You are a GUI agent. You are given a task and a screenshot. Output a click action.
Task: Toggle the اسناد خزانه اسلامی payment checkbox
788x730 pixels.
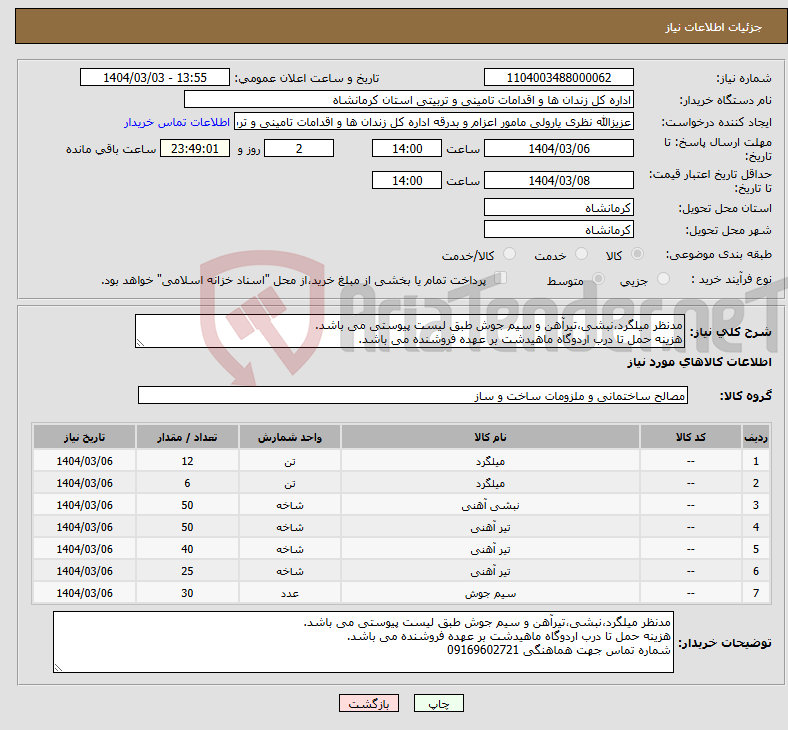(501, 278)
